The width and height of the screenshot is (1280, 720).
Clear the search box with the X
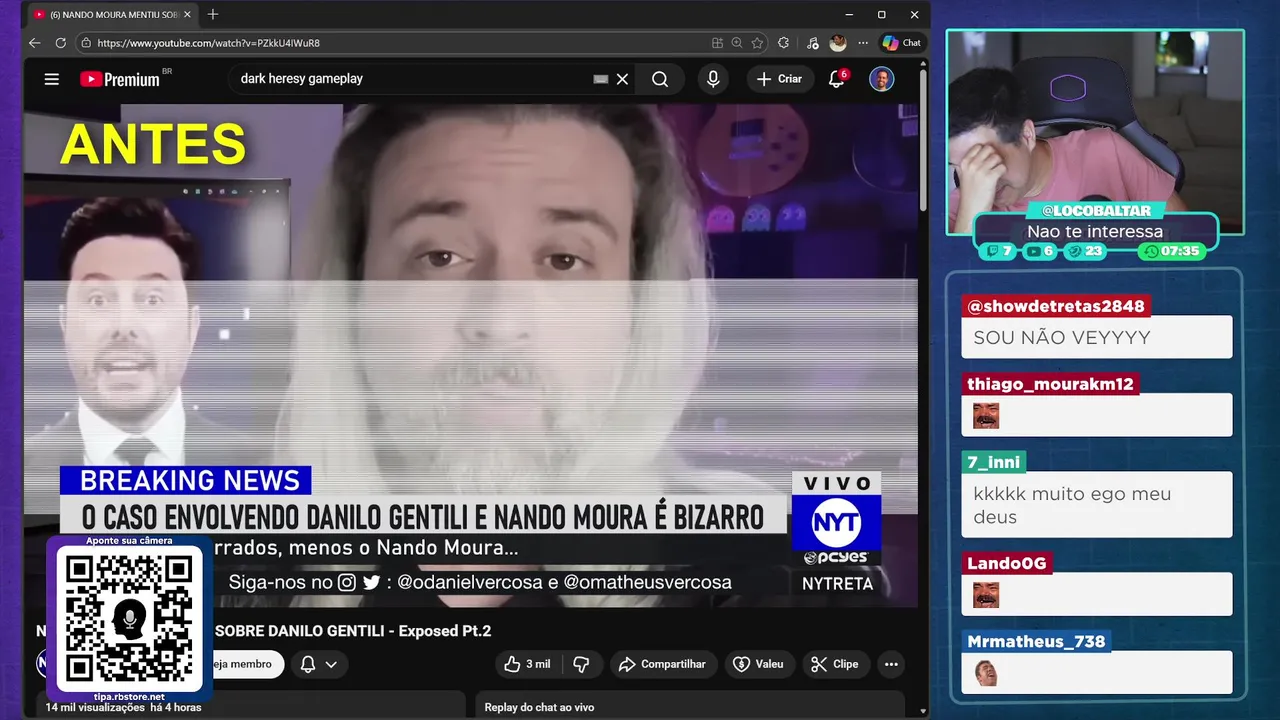point(622,79)
